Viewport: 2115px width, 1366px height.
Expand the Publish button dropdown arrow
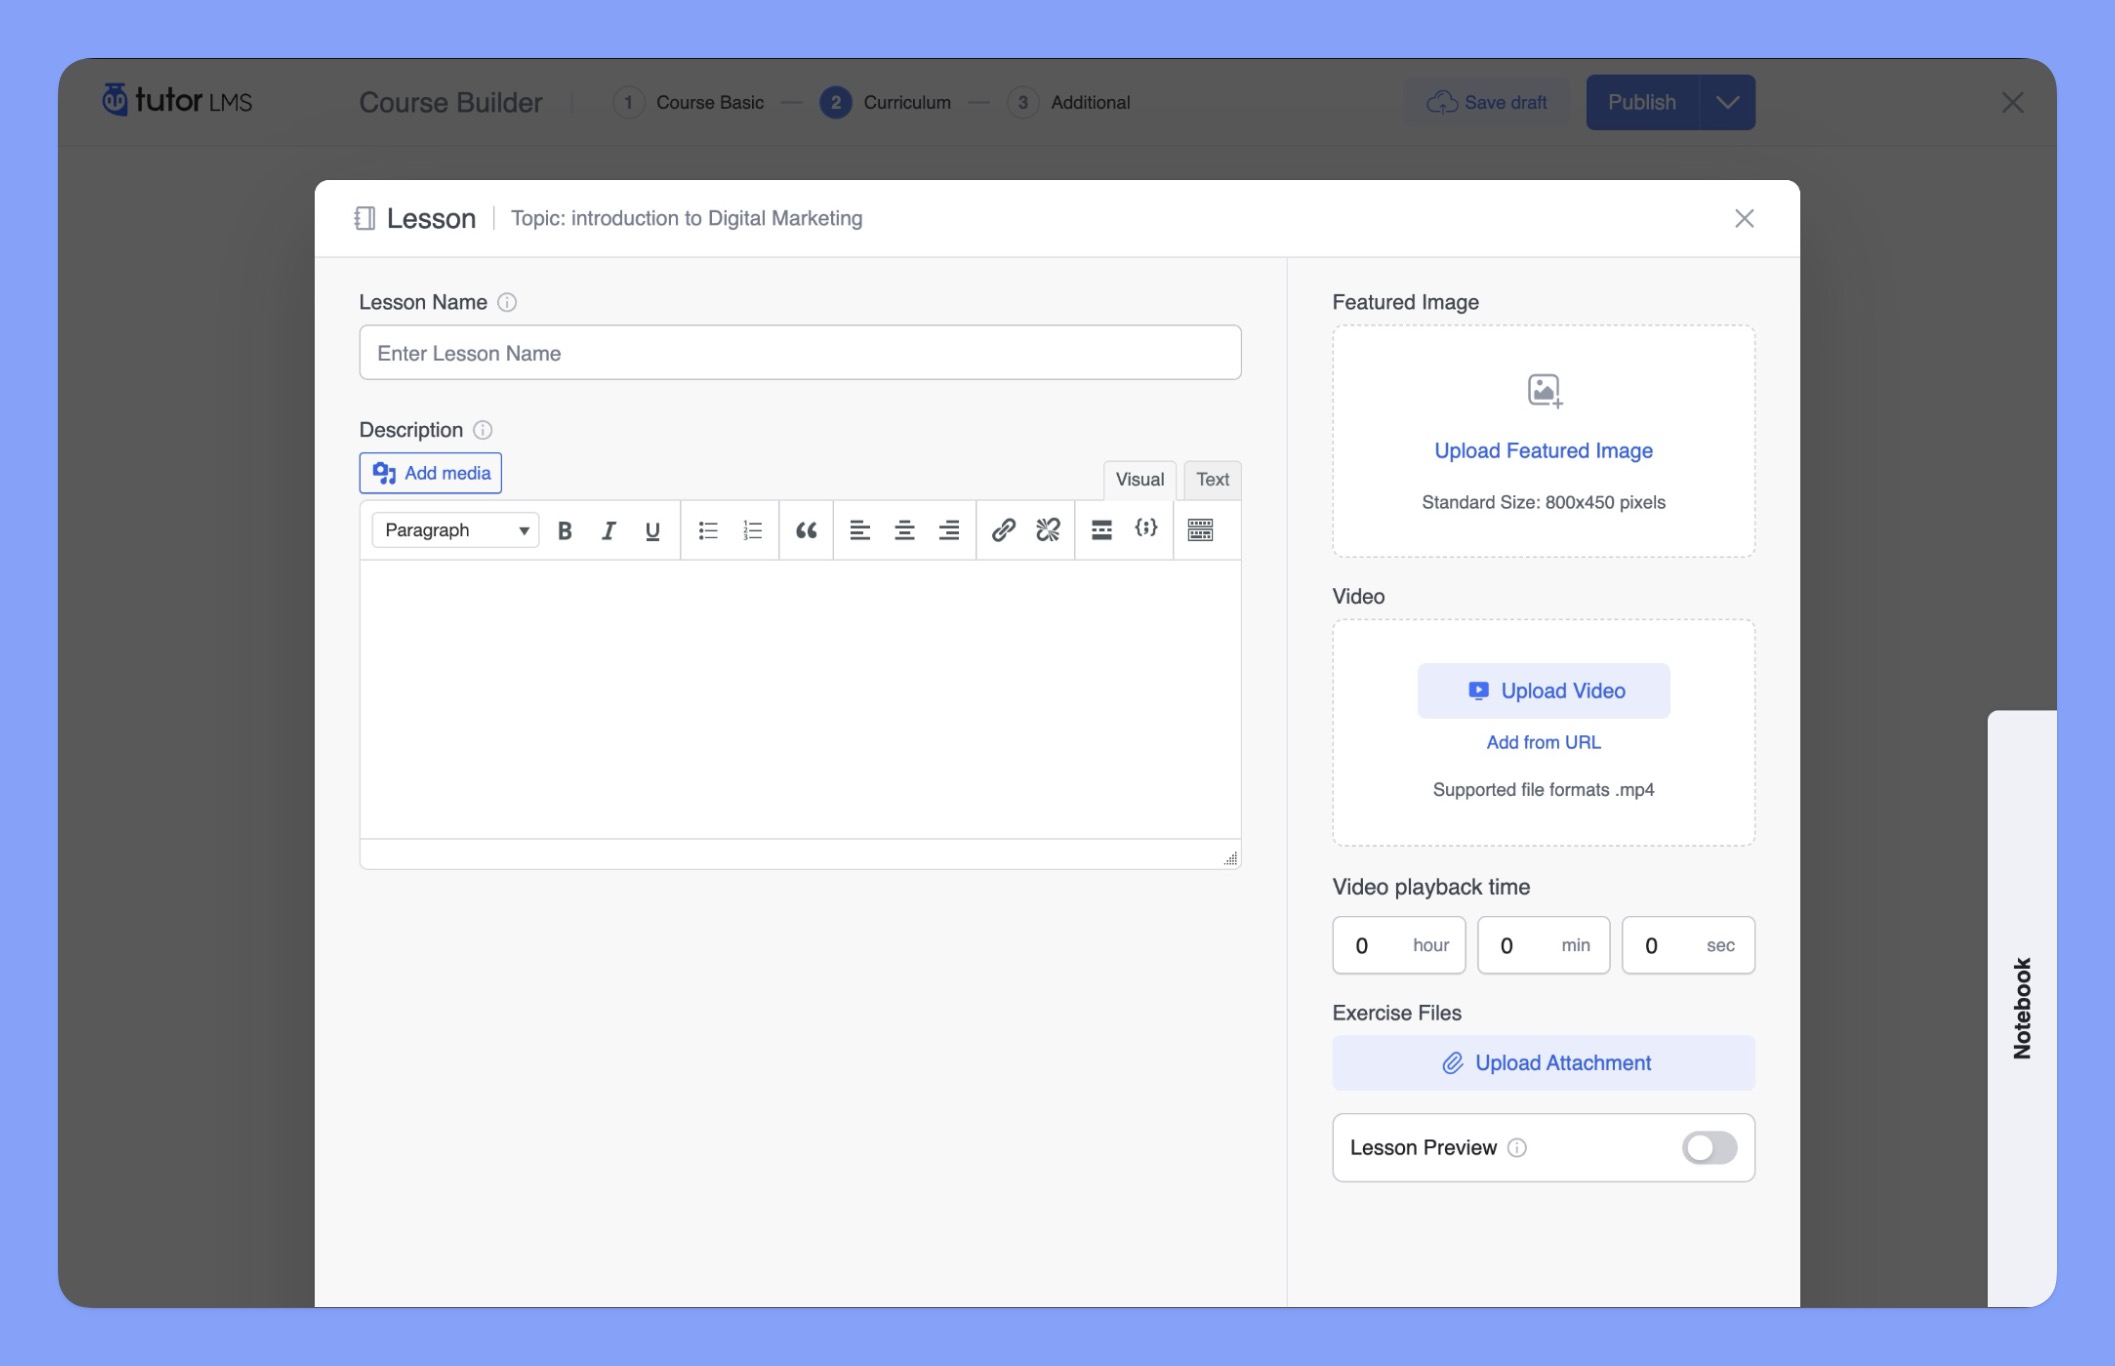pos(1728,102)
